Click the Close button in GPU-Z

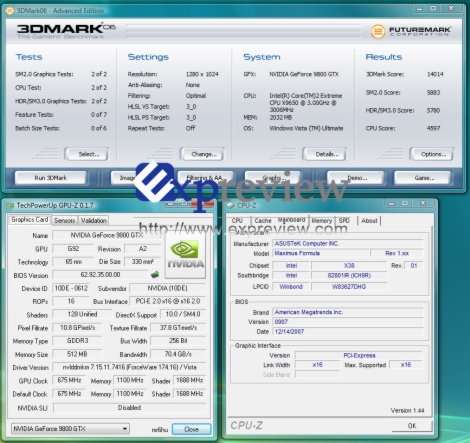[x=192, y=429]
